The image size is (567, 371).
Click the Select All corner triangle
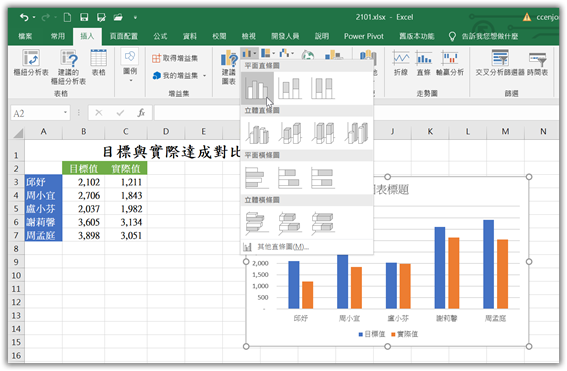18,133
